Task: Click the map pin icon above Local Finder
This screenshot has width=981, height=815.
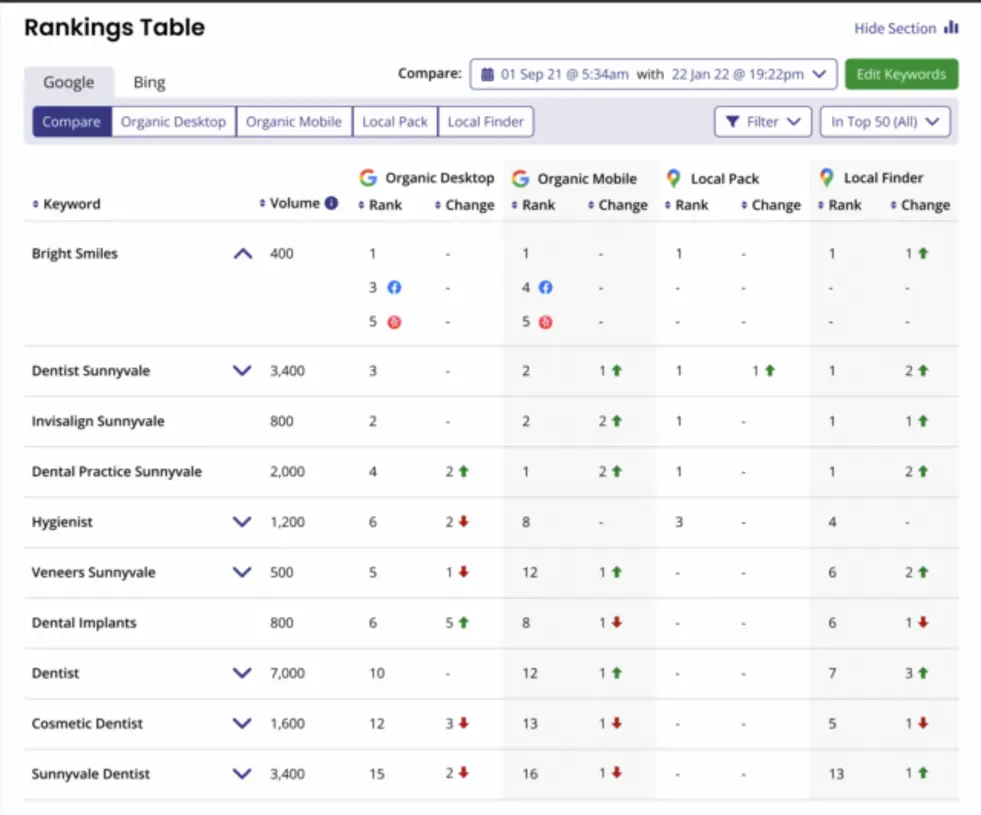Action: click(825, 178)
